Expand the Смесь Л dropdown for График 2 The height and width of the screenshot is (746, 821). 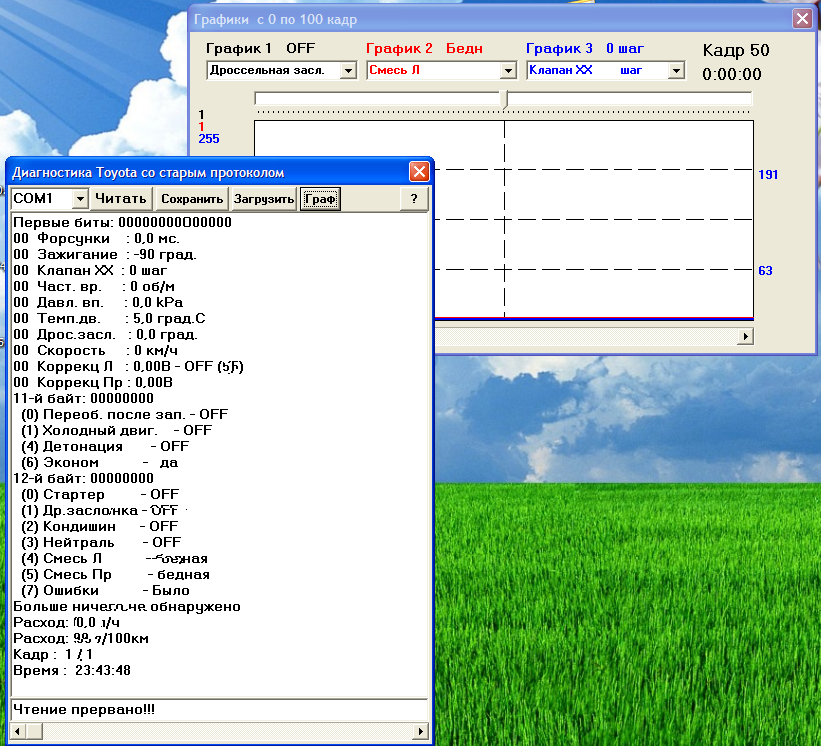(x=508, y=70)
